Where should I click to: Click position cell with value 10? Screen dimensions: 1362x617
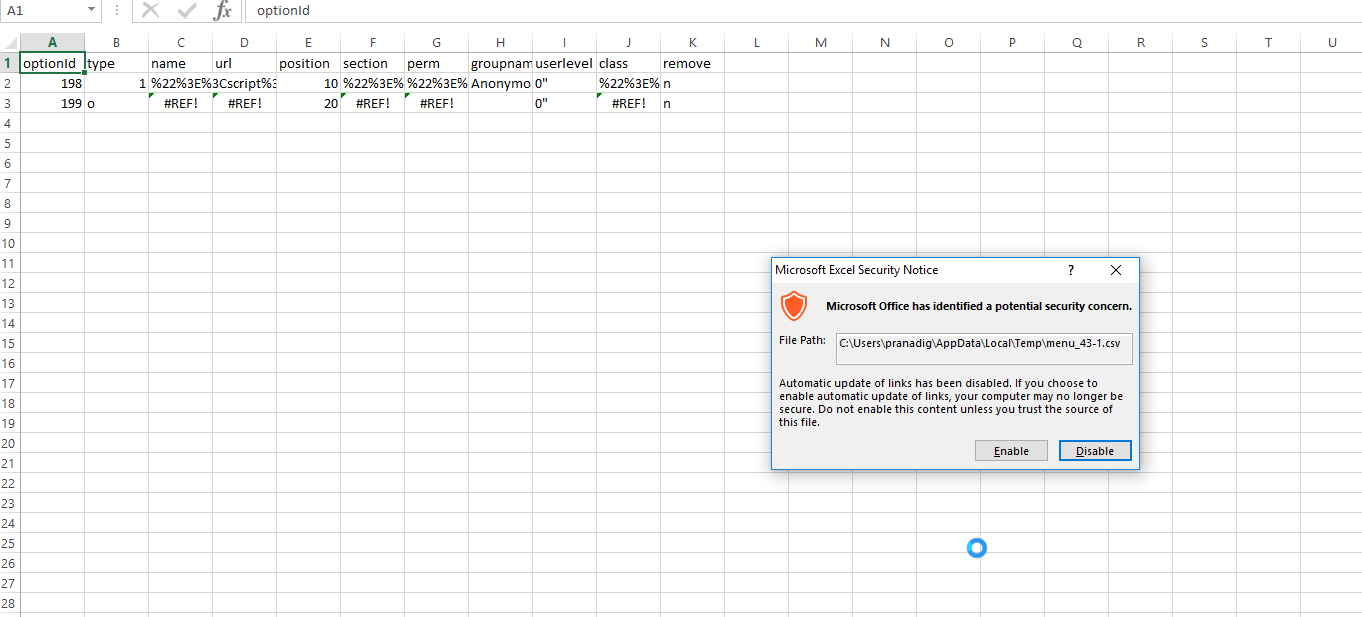click(308, 83)
